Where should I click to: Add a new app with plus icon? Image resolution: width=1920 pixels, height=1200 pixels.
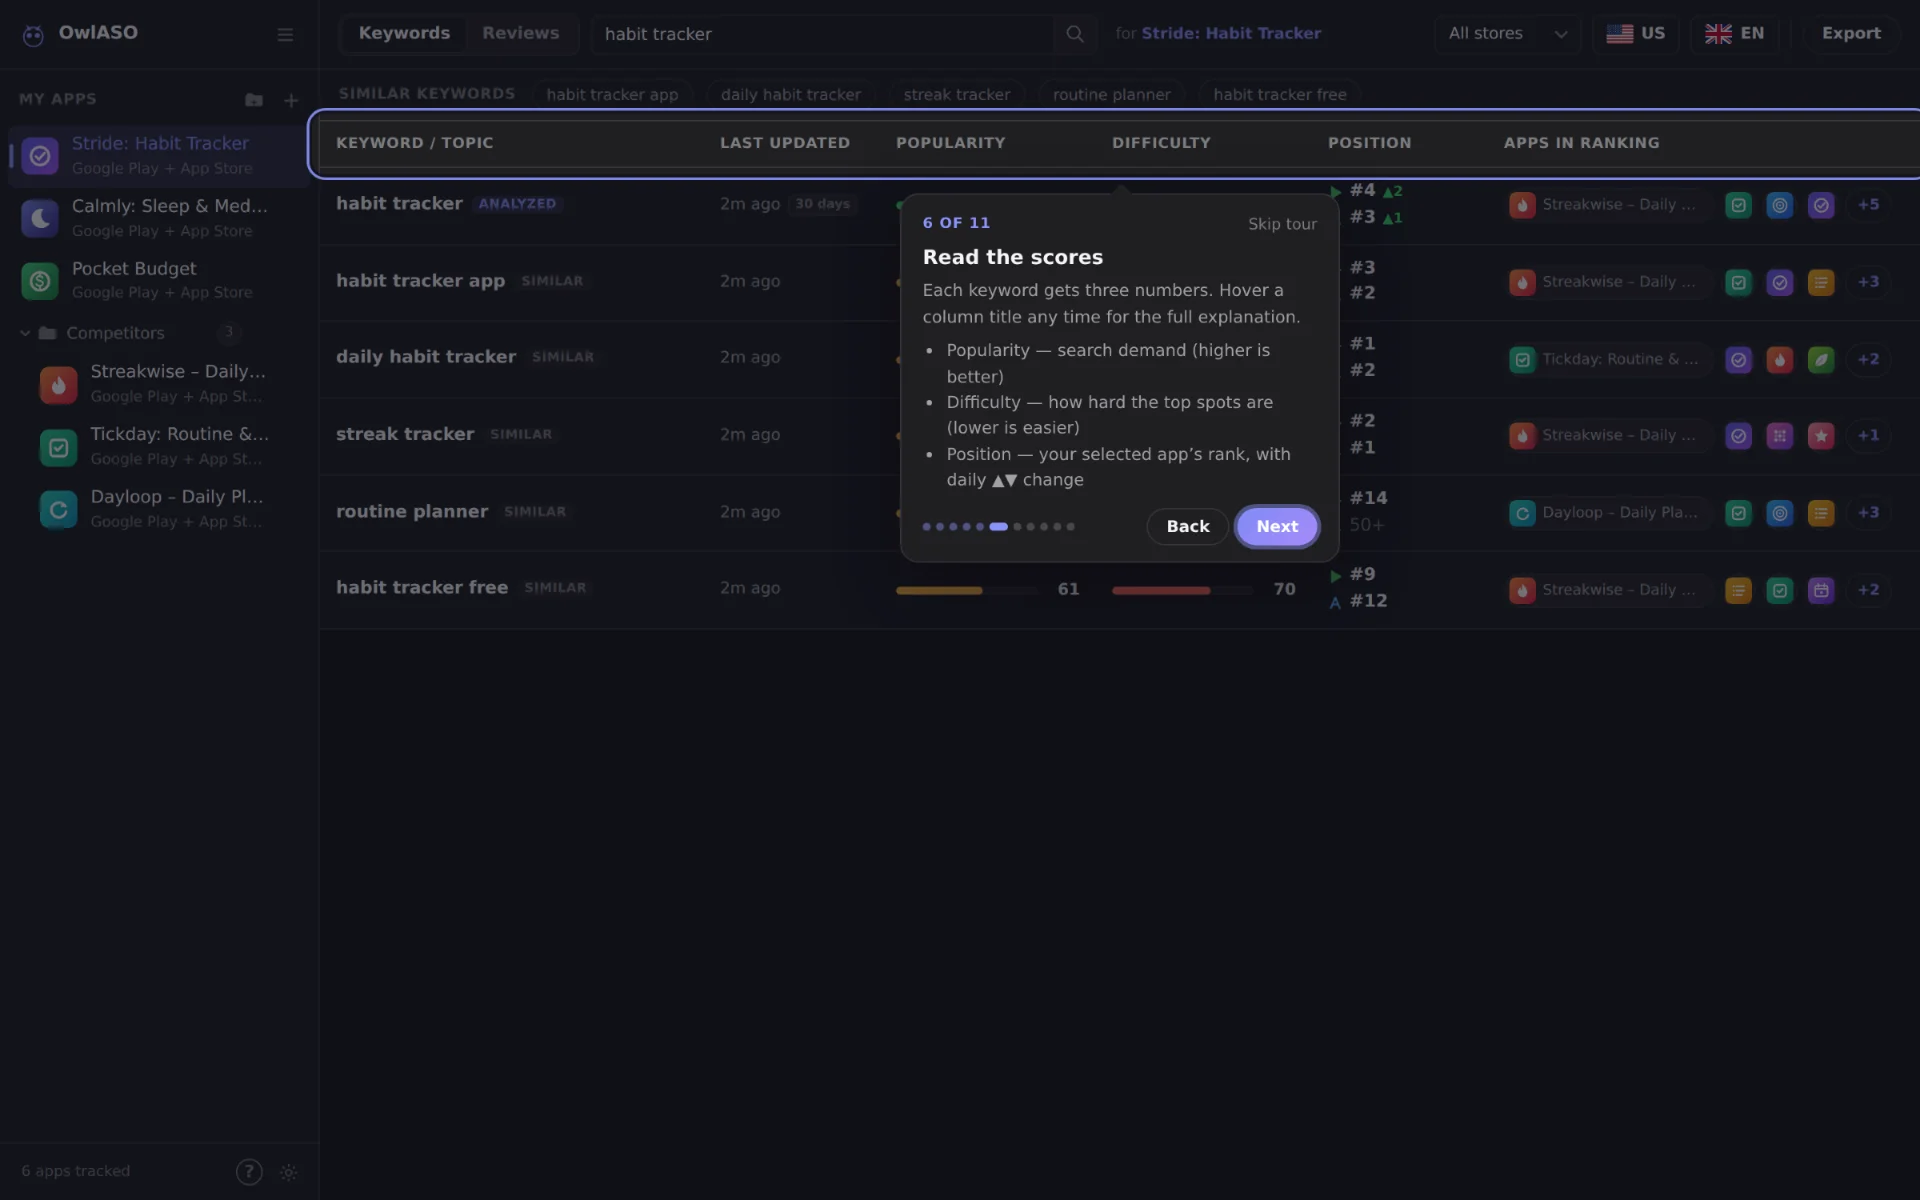pyautogui.click(x=291, y=100)
